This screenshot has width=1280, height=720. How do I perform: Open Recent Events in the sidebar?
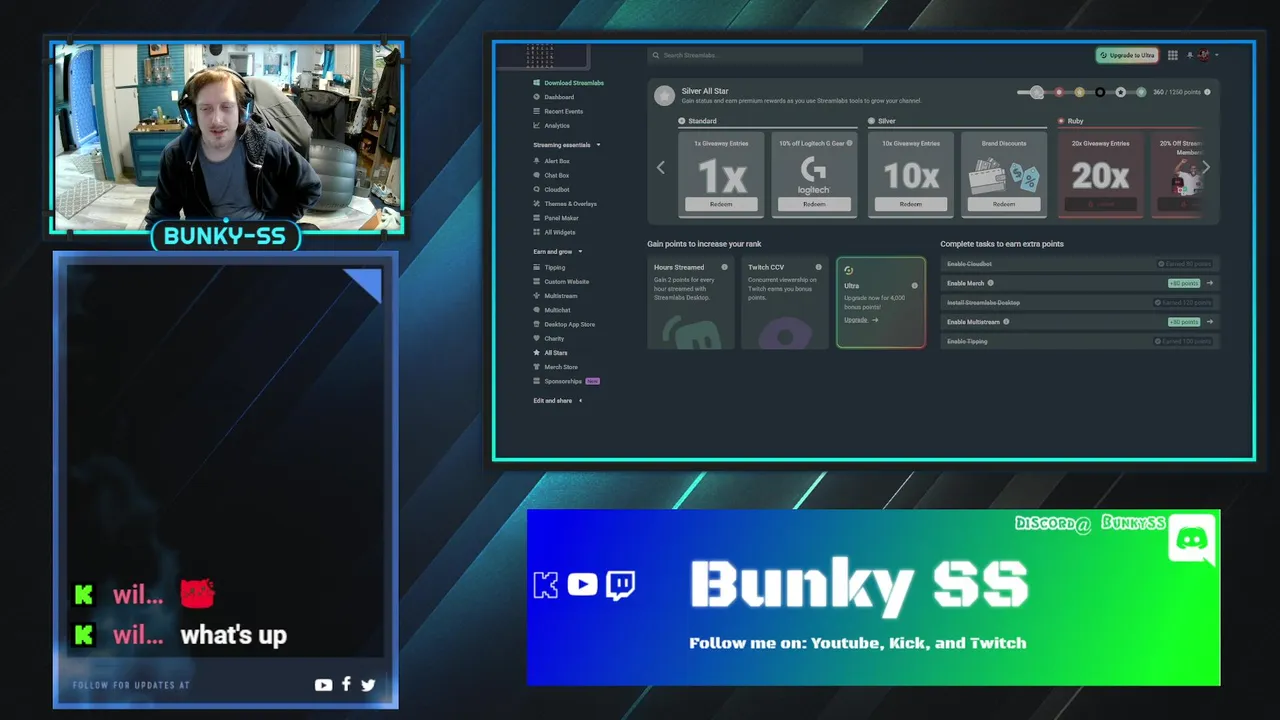pyautogui.click(x=557, y=111)
